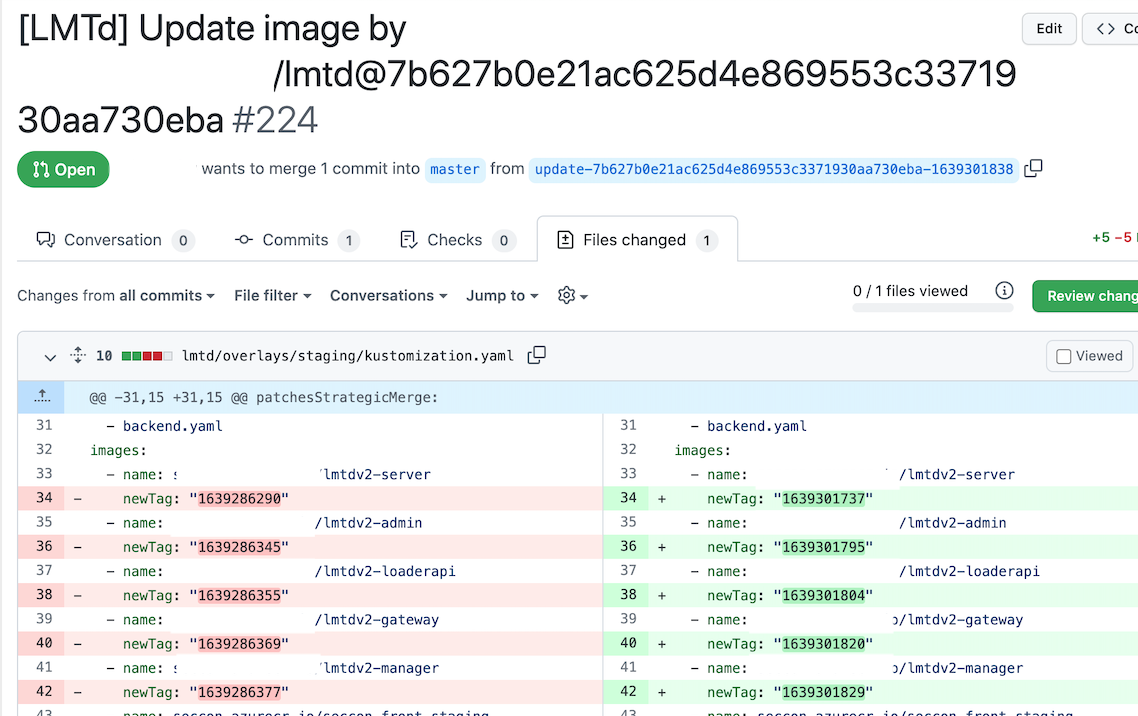Open diff settings gear menu
This screenshot has width=1138, height=716.
[x=573, y=296]
